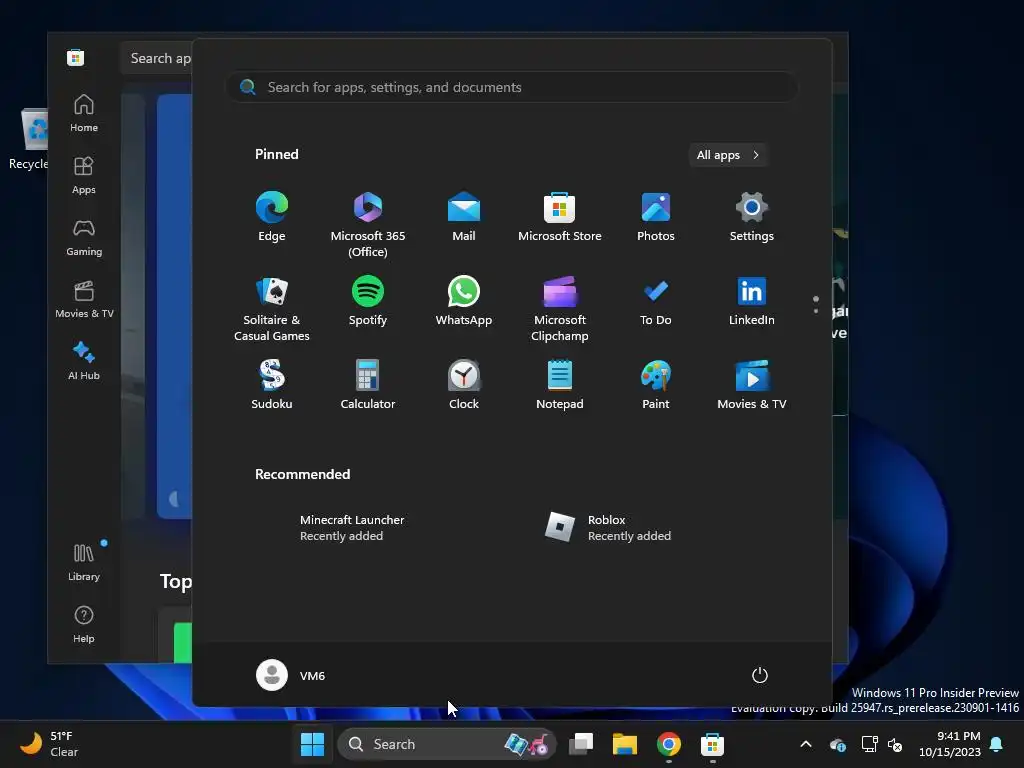Click the power button in Start menu
The height and width of the screenshot is (768, 1024).
pyautogui.click(x=760, y=675)
